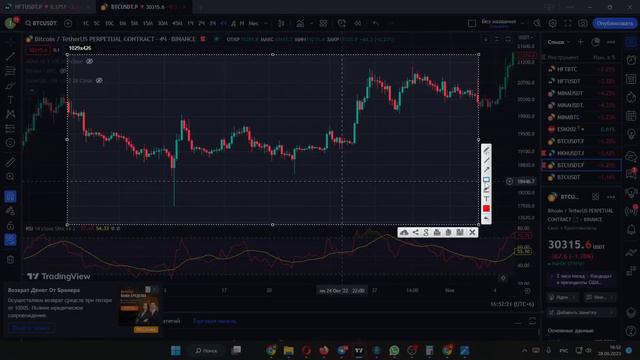640x360 pixels.
Task: Open the watchlist name dropdown
Action: 559,42
